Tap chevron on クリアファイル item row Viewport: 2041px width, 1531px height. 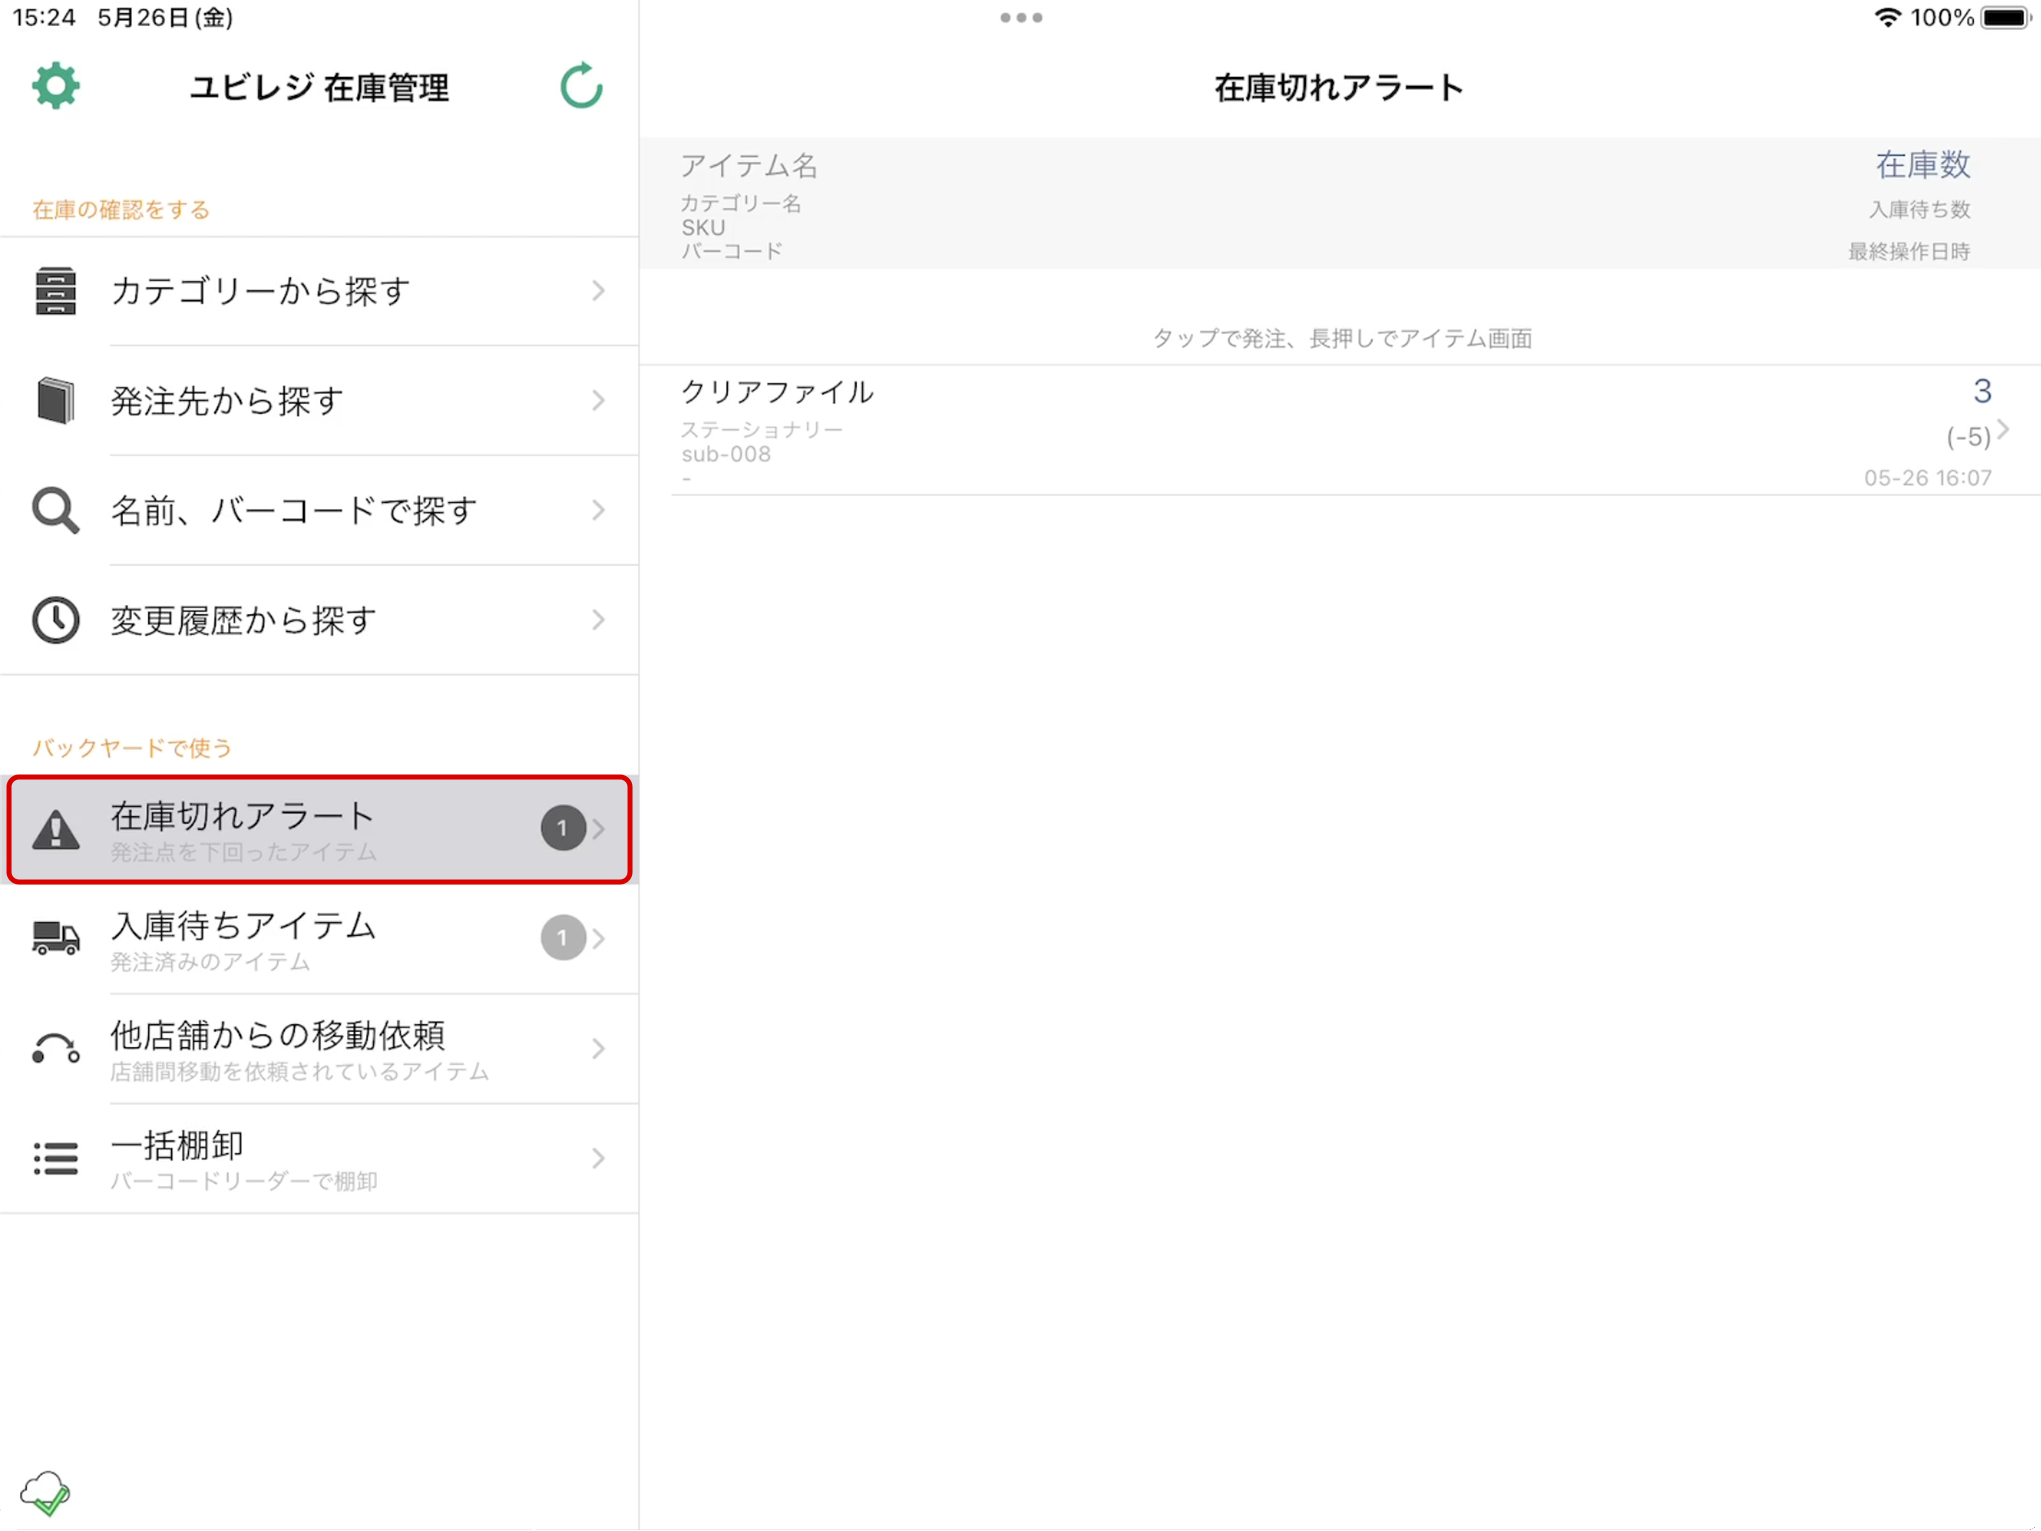click(x=2003, y=430)
